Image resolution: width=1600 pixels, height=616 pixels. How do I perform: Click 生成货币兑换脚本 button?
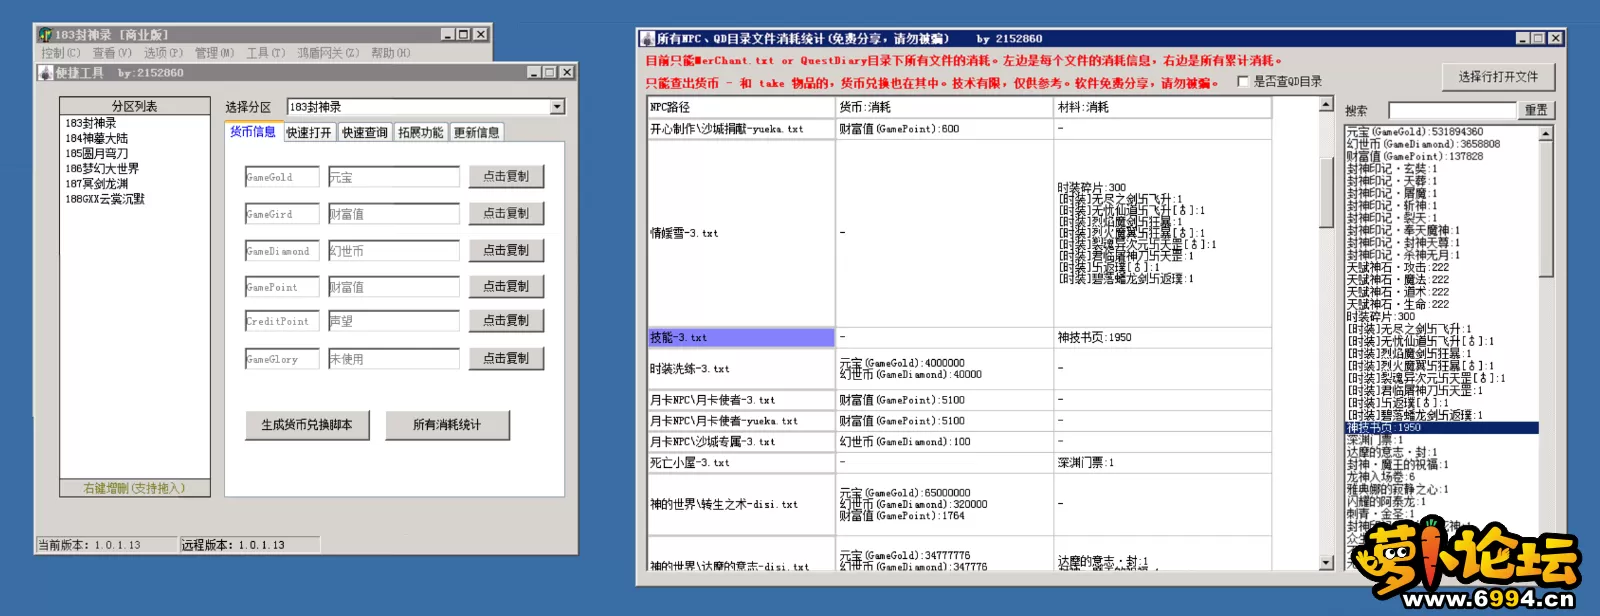coord(307,425)
